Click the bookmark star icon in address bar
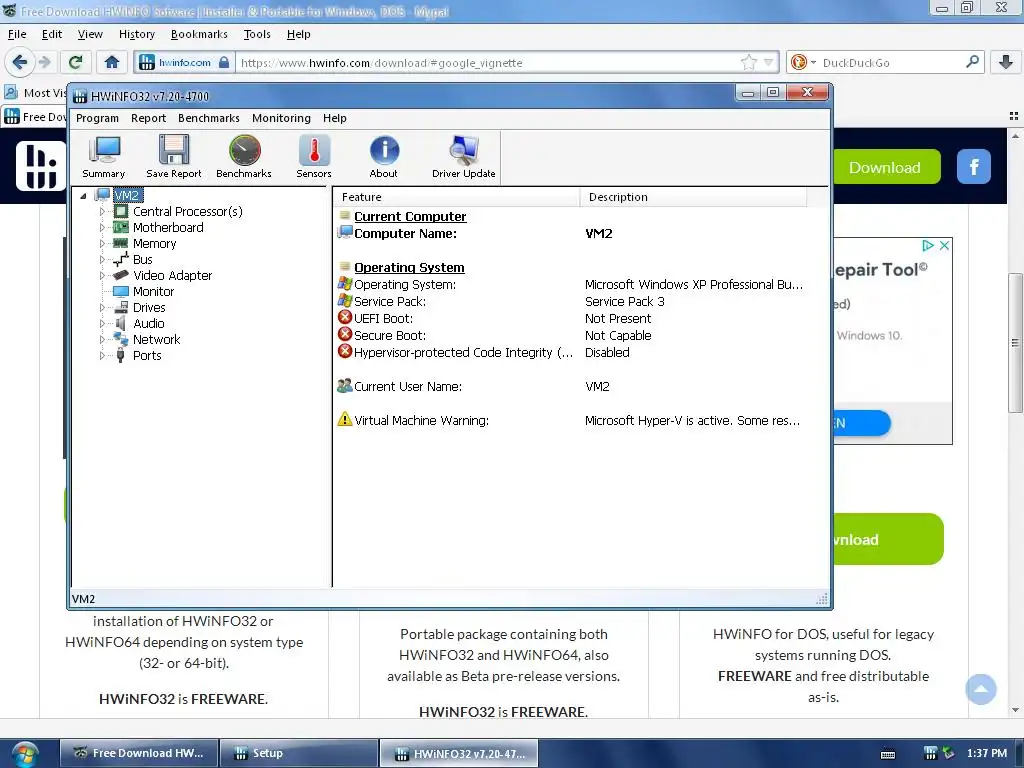The height and width of the screenshot is (768, 1024). point(748,63)
